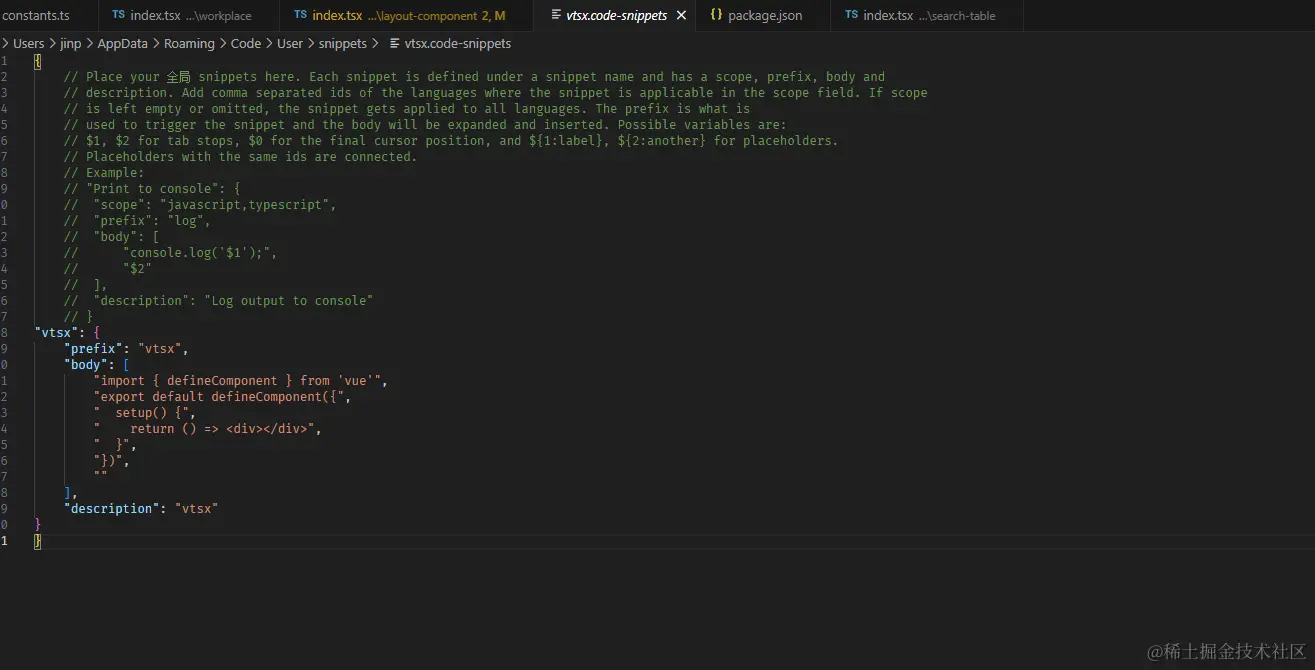The height and width of the screenshot is (670, 1315).
Task: Click the opening brace on line 1
Action: point(37,61)
